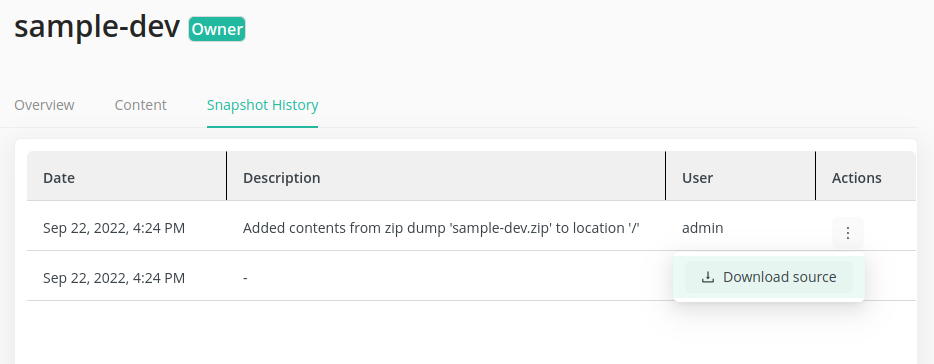
Task: Choose Download source from the actions menu
Action: pos(768,277)
